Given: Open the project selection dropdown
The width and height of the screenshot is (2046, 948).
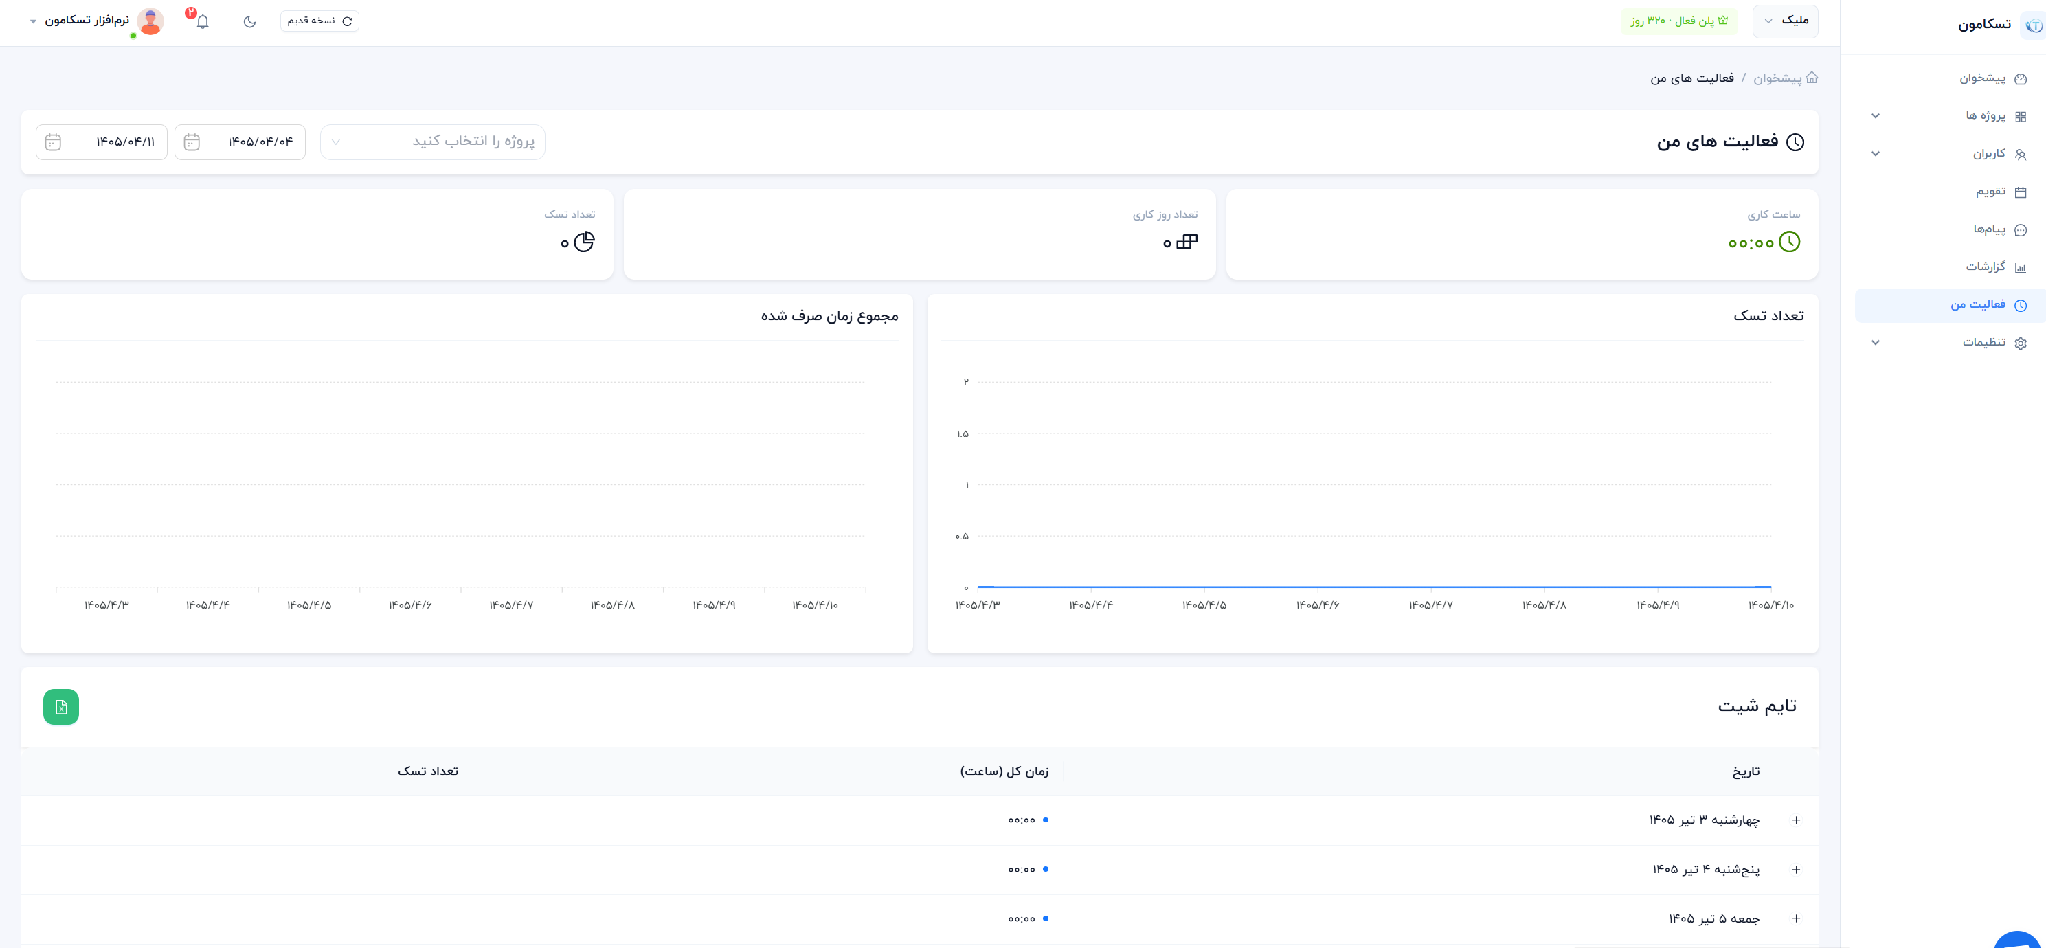Looking at the screenshot, I should click(433, 142).
